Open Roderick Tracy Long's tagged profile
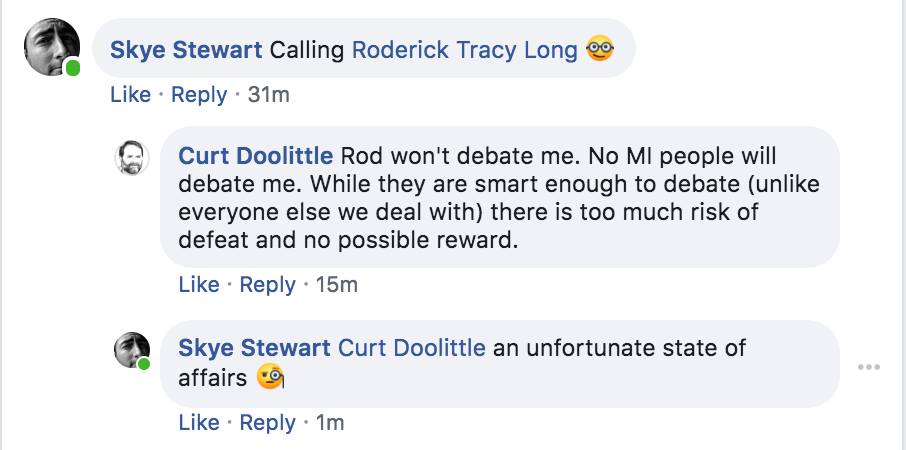The width and height of the screenshot is (906, 450). point(465,49)
